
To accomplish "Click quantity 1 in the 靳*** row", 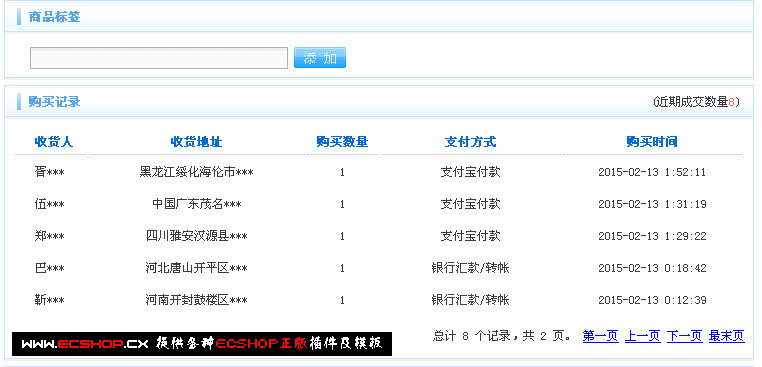I will (342, 300).
